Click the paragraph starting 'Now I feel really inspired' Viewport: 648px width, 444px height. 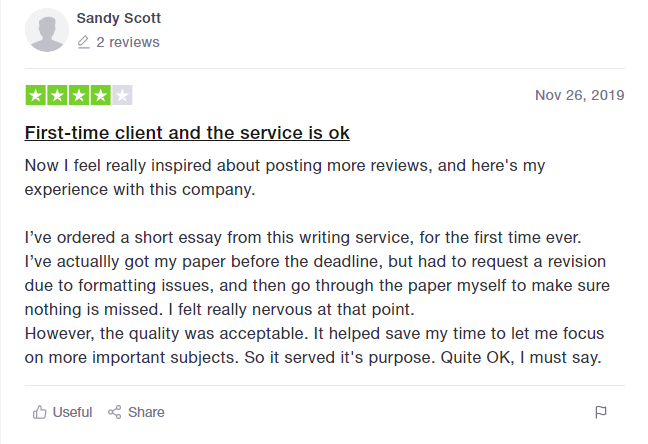click(x=285, y=177)
